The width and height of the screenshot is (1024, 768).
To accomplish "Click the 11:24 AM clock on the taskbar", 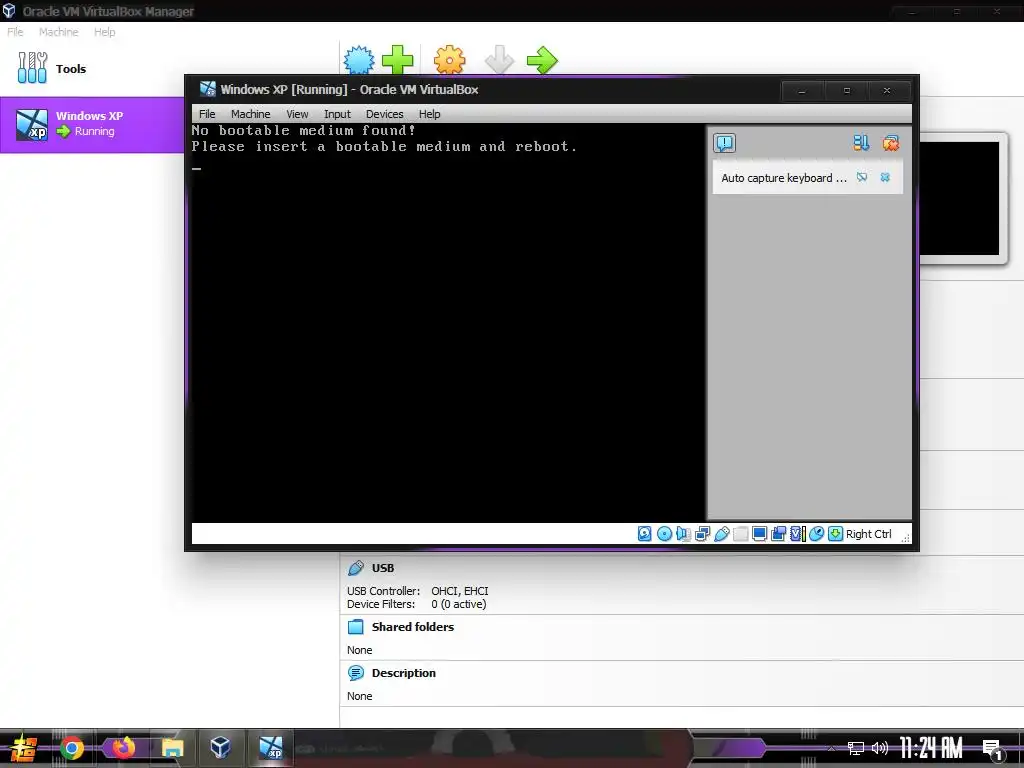I will (931, 748).
